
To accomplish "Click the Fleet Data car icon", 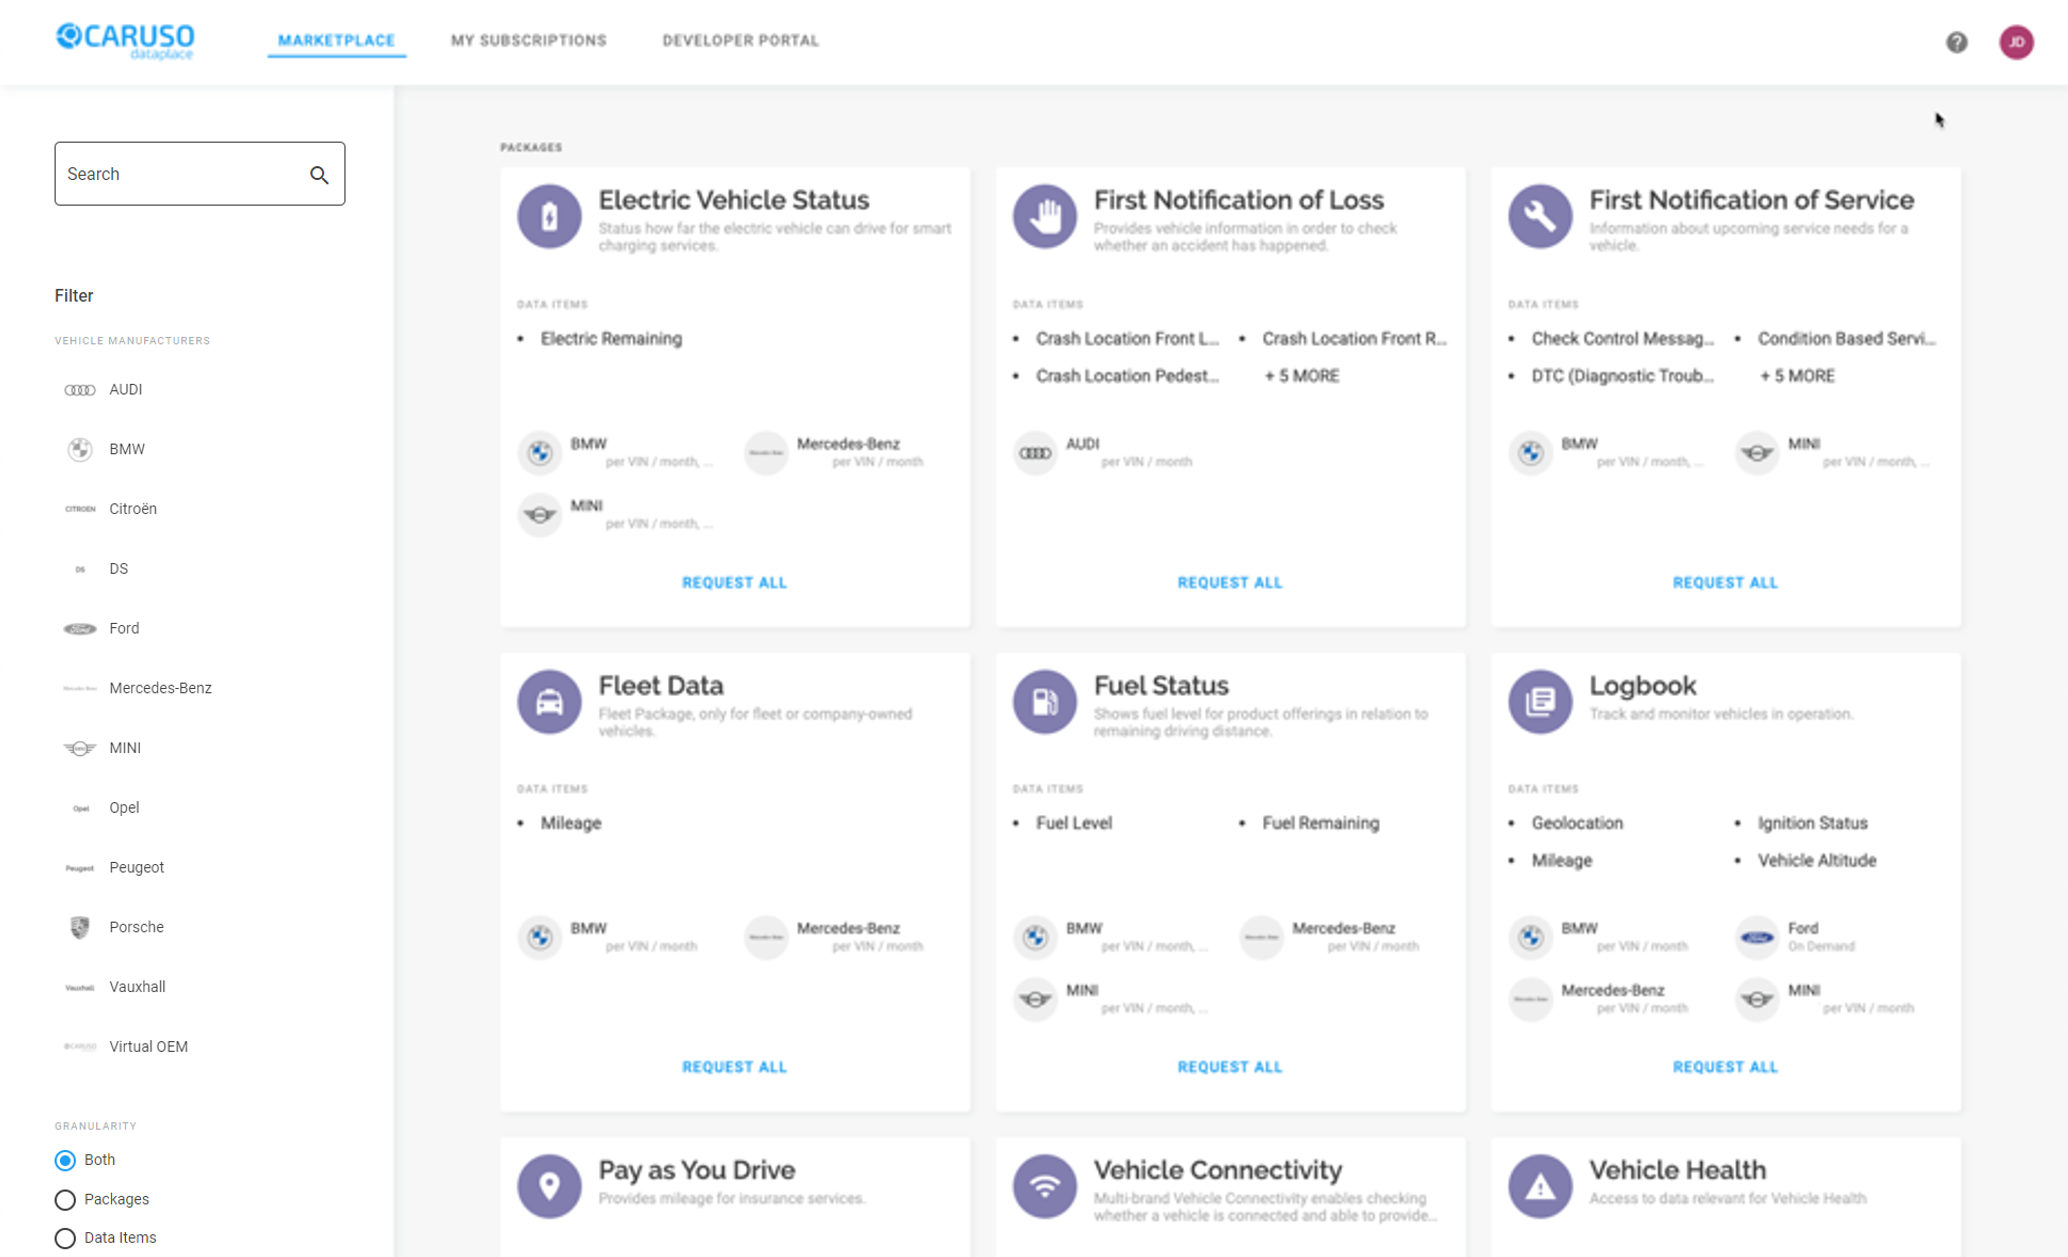I will (x=549, y=701).
